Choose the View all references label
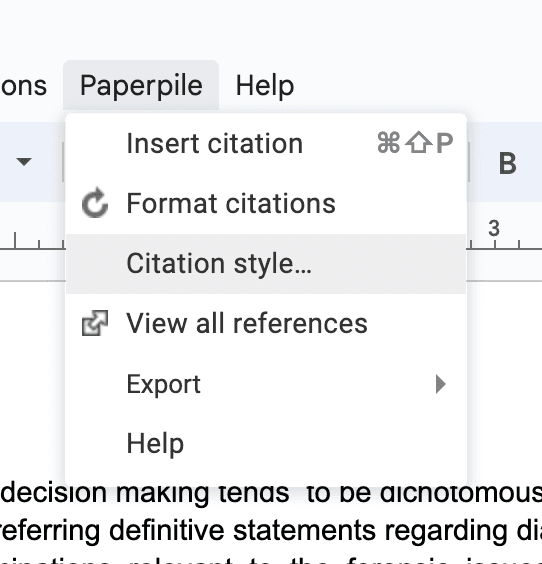 [247, 323]
